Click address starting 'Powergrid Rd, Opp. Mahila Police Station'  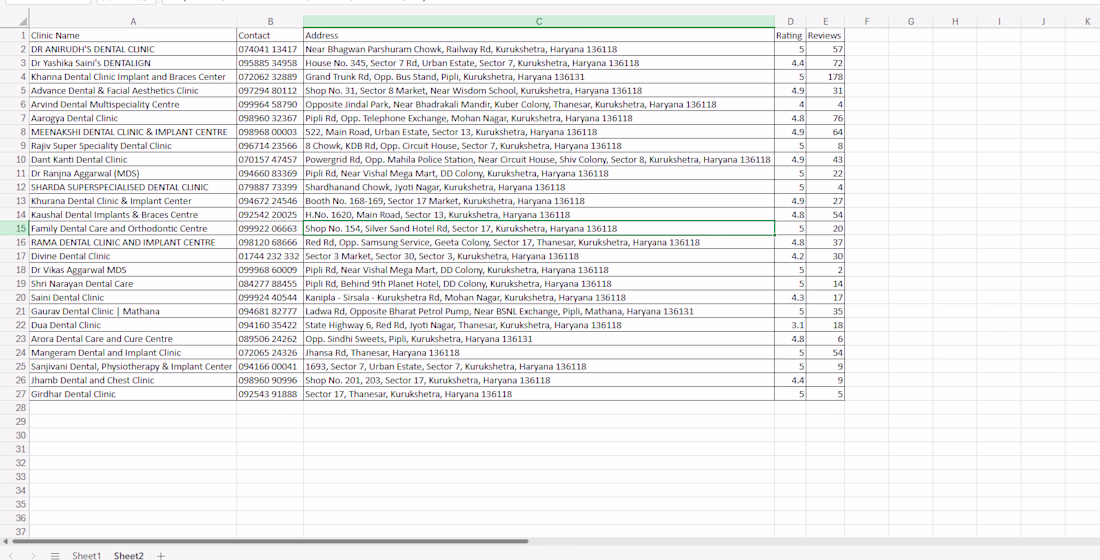(539, 159)
